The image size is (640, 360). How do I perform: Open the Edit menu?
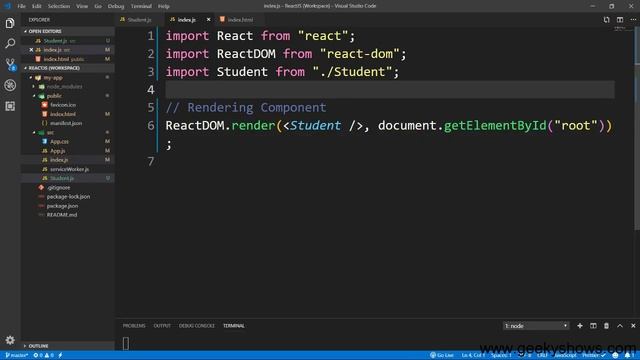tap(37, 6)
